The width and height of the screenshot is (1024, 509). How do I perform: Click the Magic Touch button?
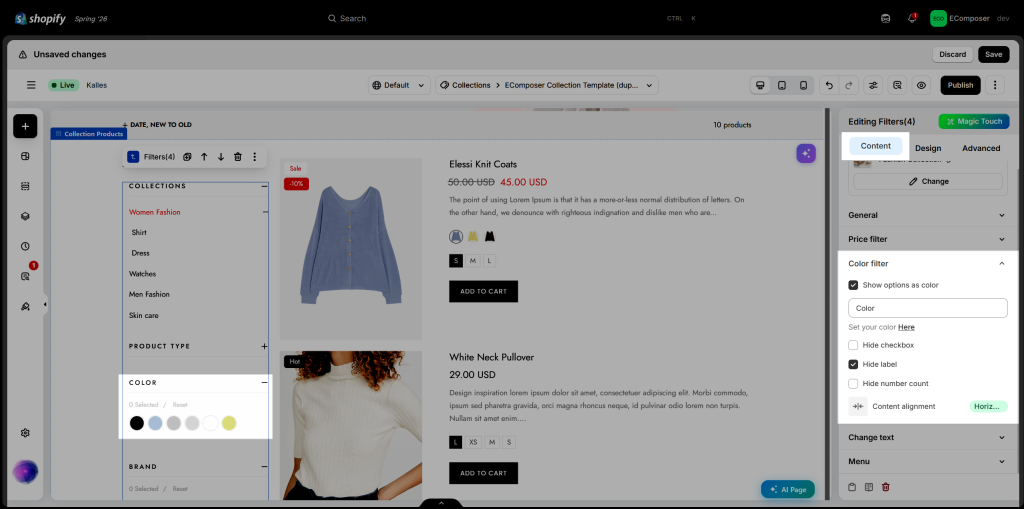[x=974, y=122]
